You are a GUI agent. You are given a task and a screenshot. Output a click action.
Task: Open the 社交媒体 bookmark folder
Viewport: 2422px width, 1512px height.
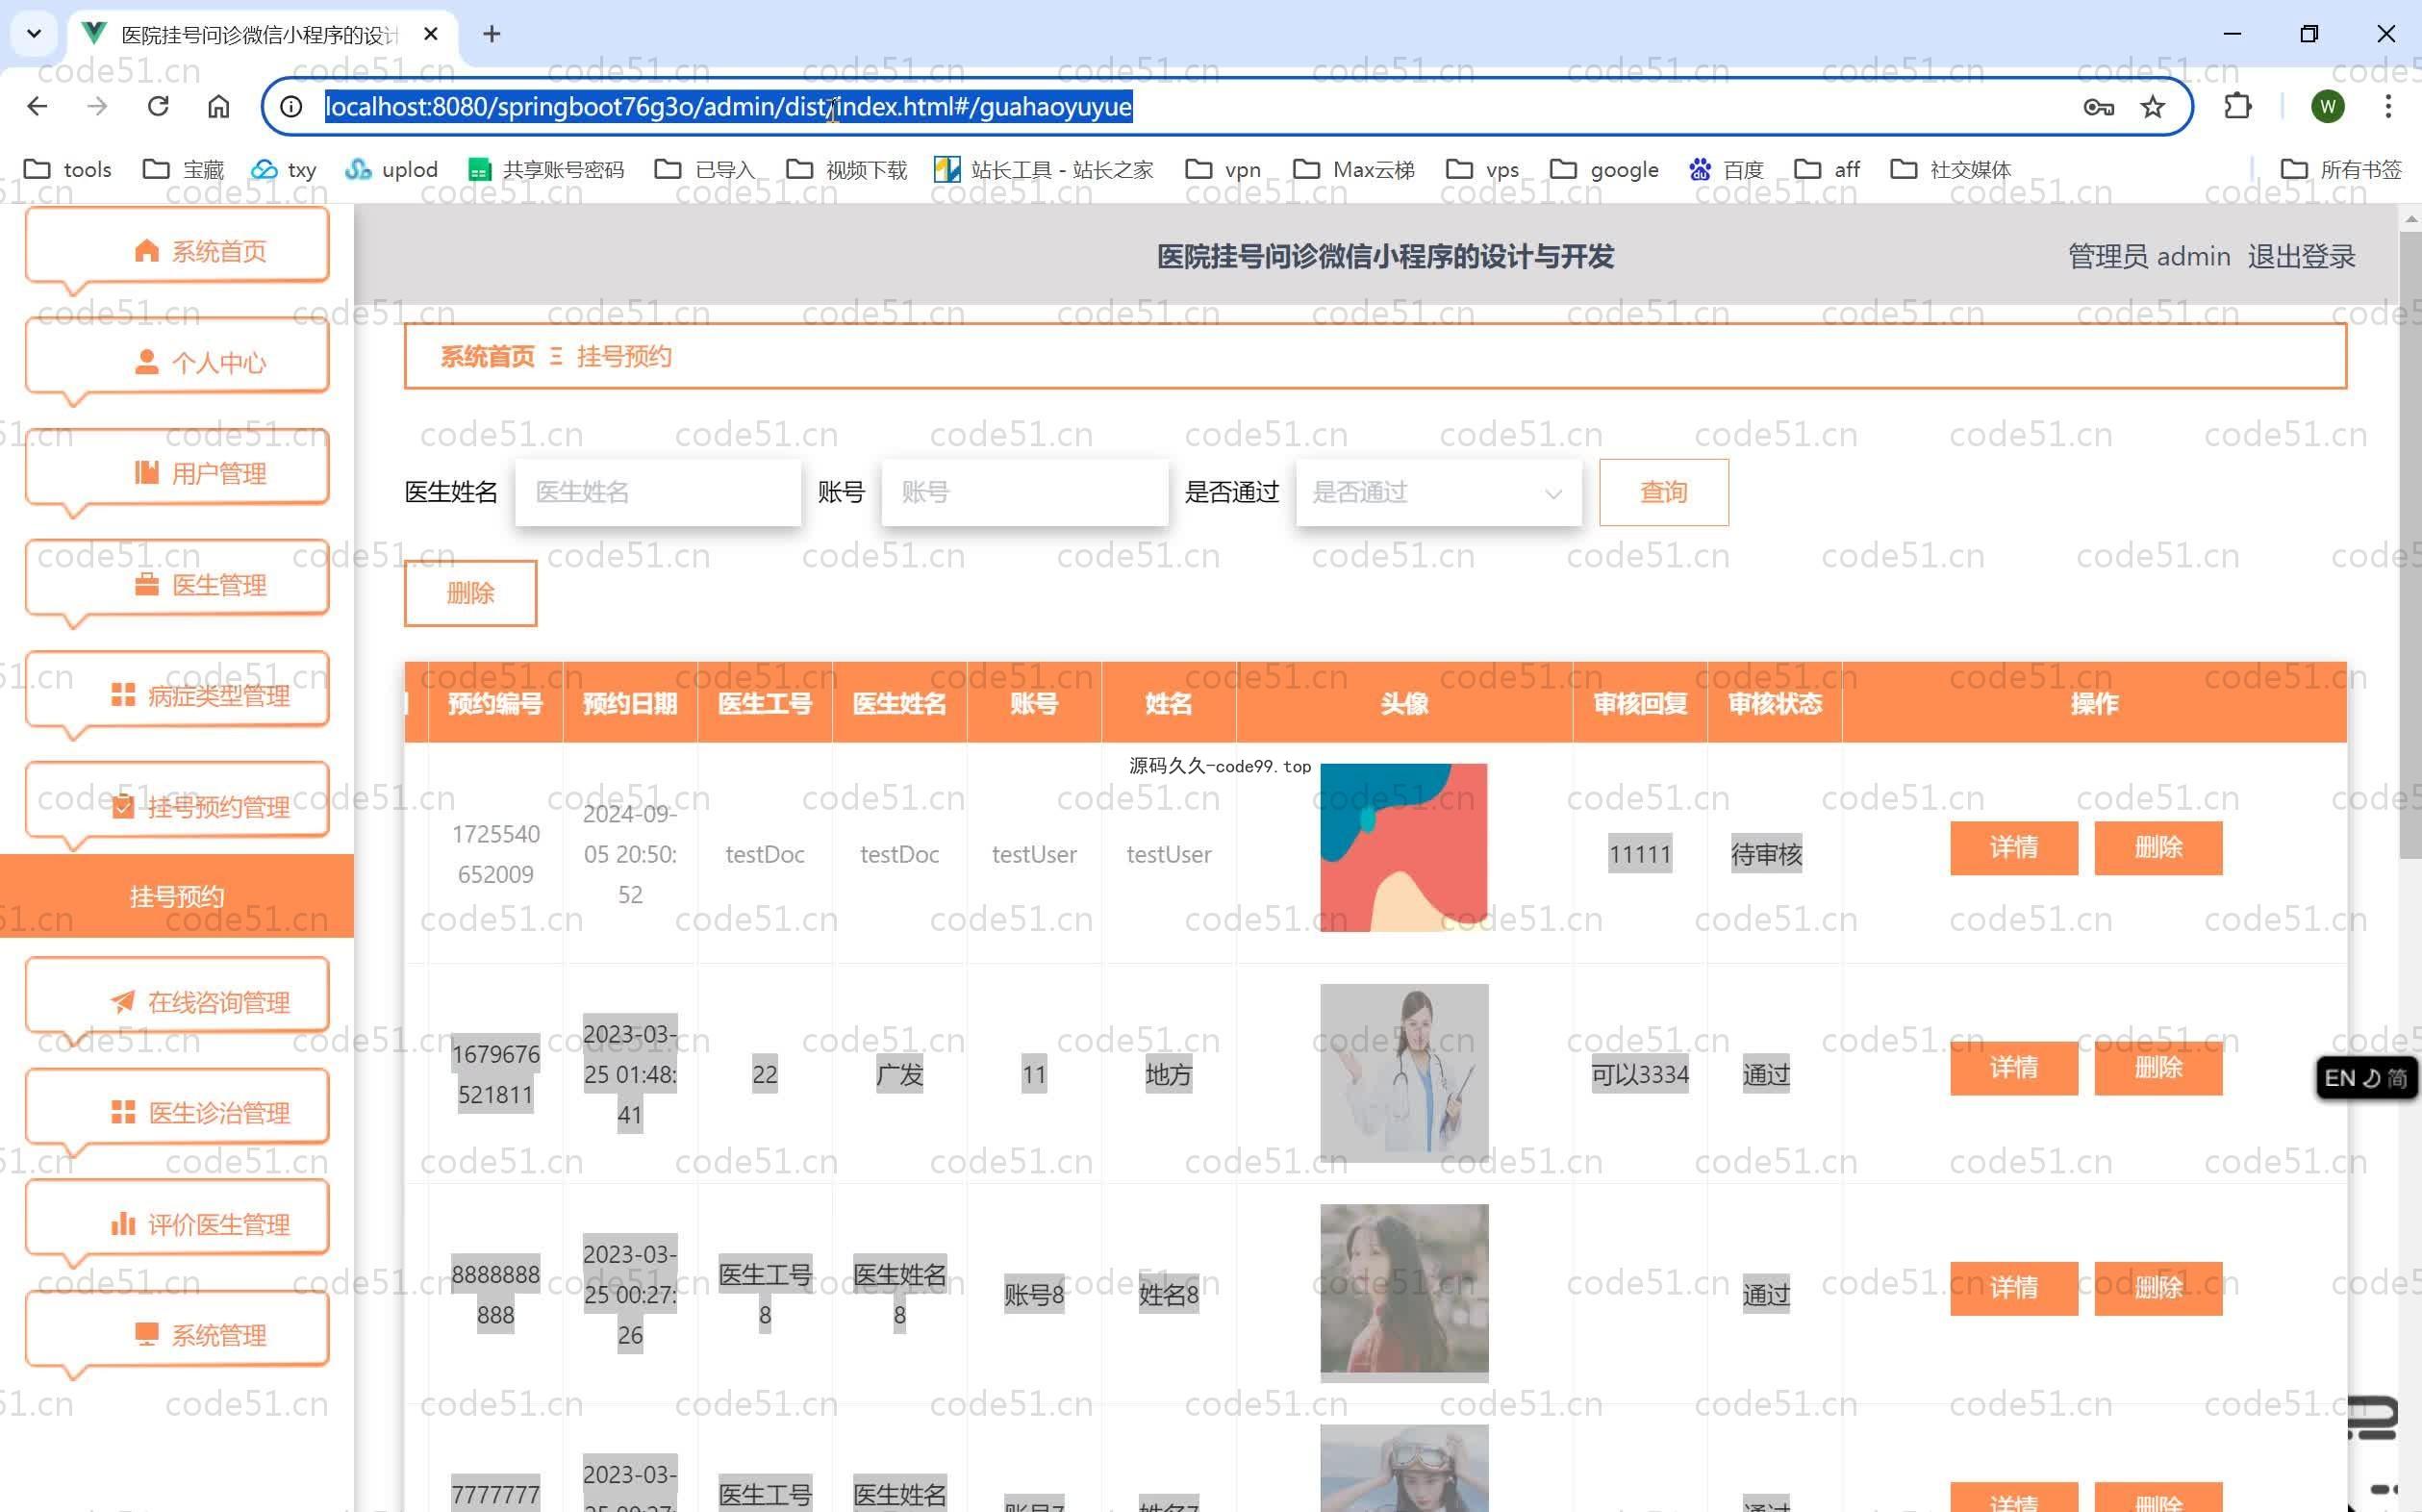point(1950,169)
